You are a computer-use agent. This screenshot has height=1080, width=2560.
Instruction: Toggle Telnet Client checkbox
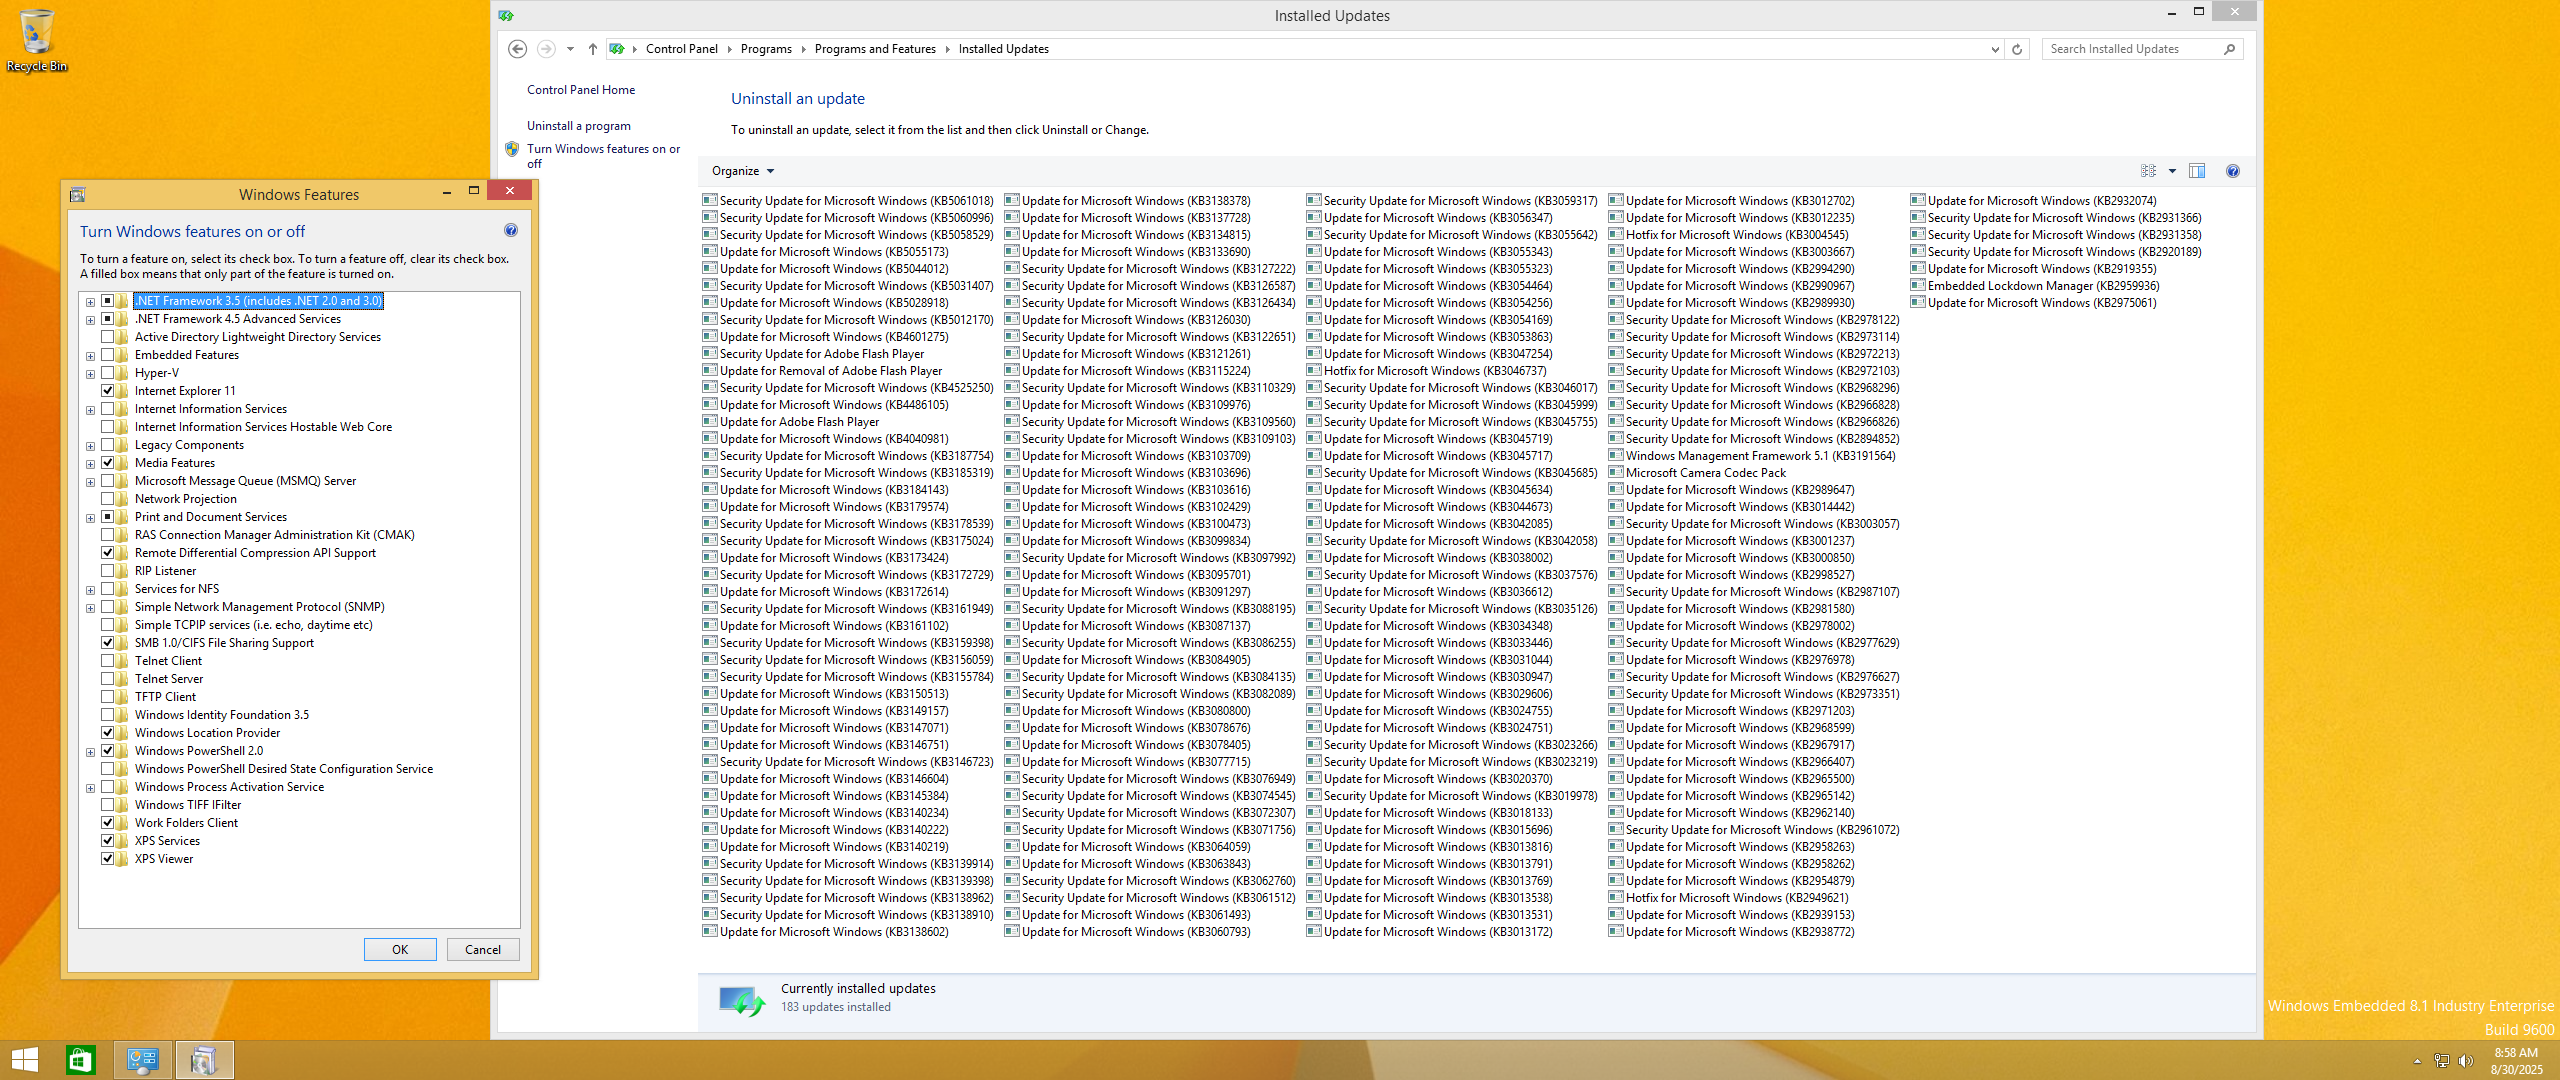pyautogui.click(x=107, y=661)
